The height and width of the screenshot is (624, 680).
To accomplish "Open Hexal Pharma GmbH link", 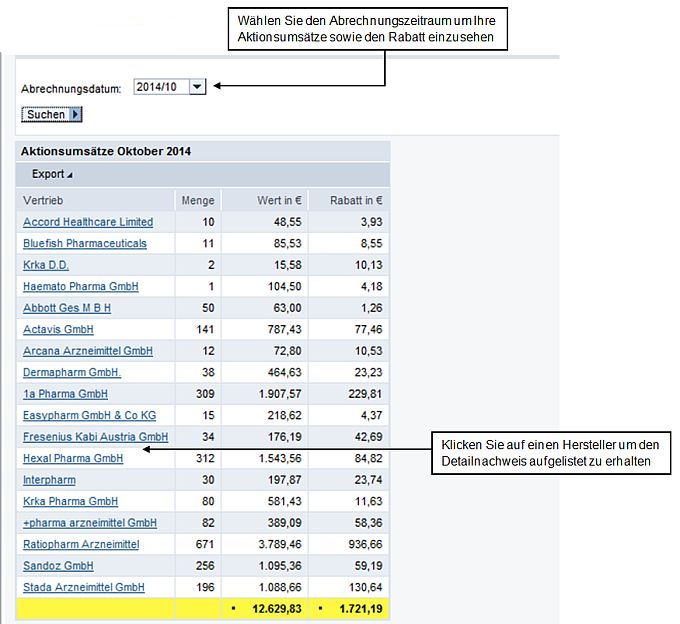I will click(x=73, y=458).
